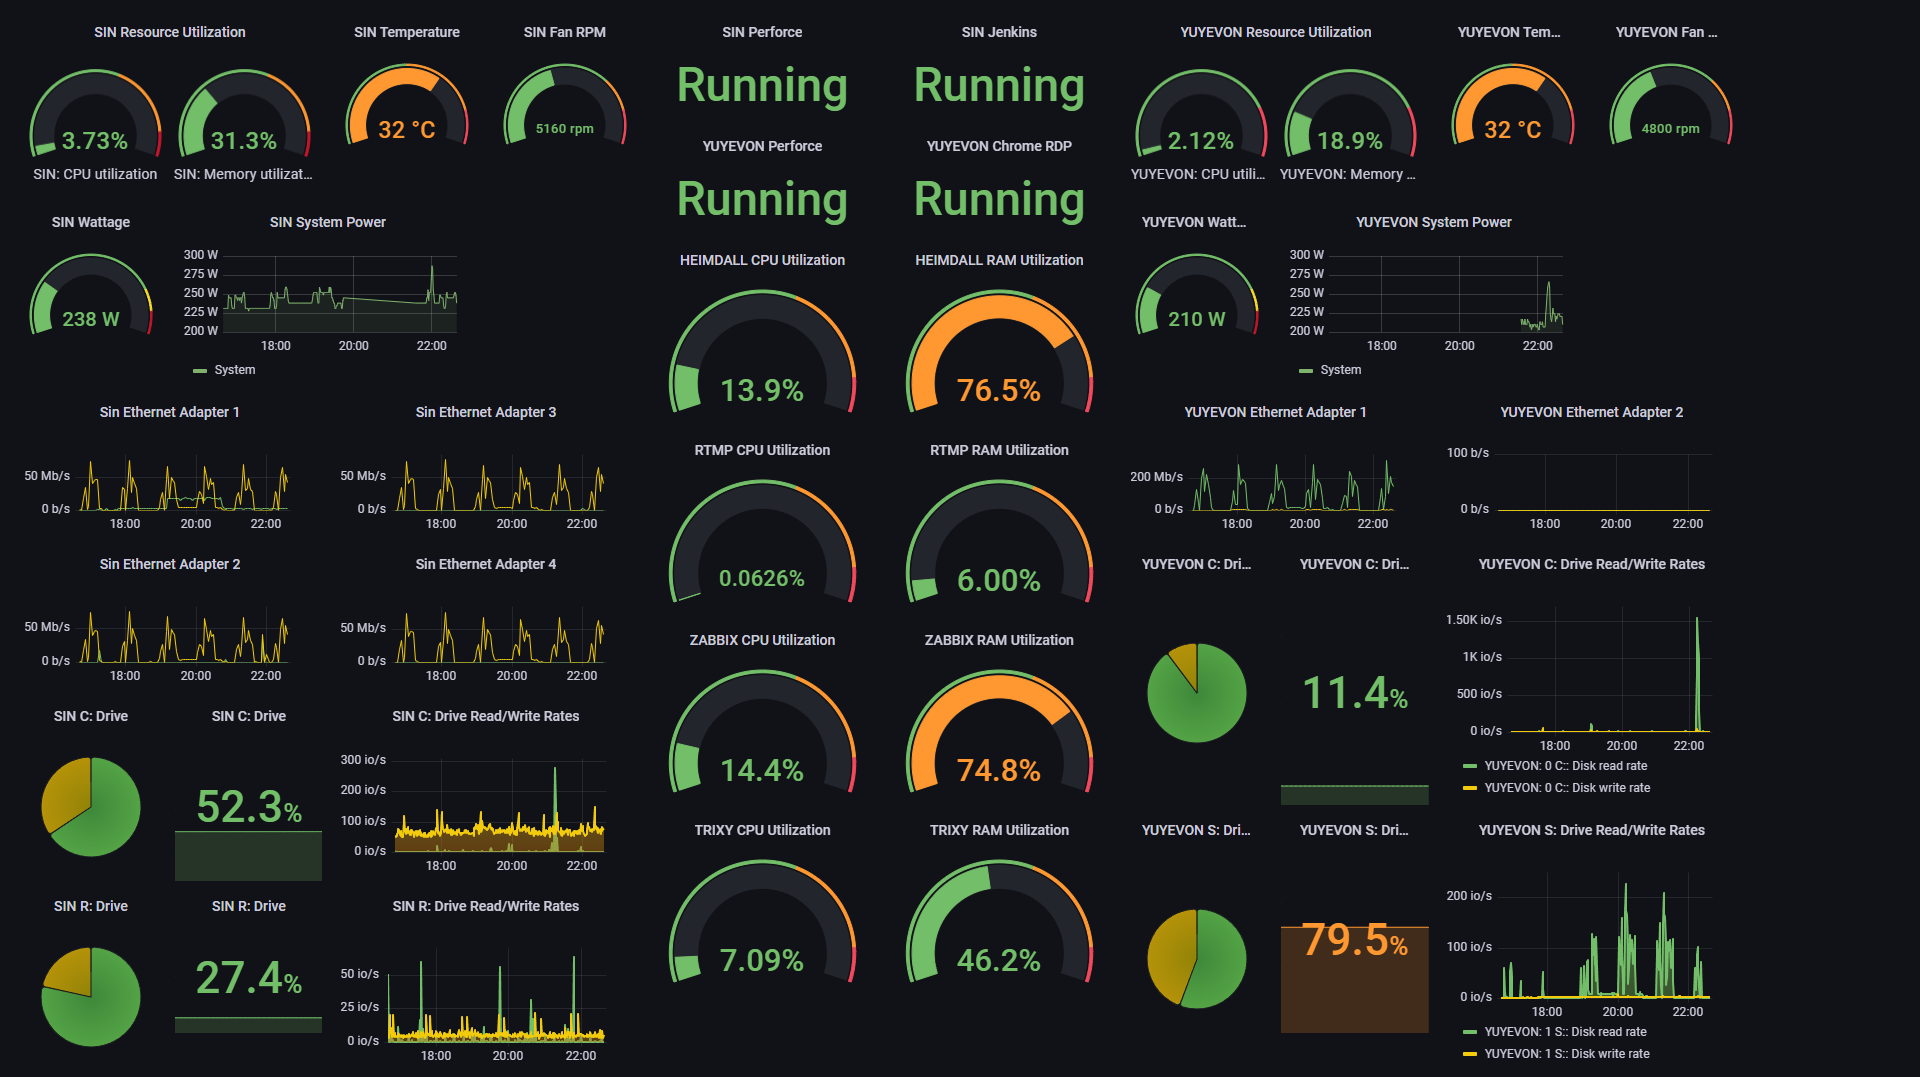Click the SIN CPU utilization 3.73% gauge

click(95, 115)
